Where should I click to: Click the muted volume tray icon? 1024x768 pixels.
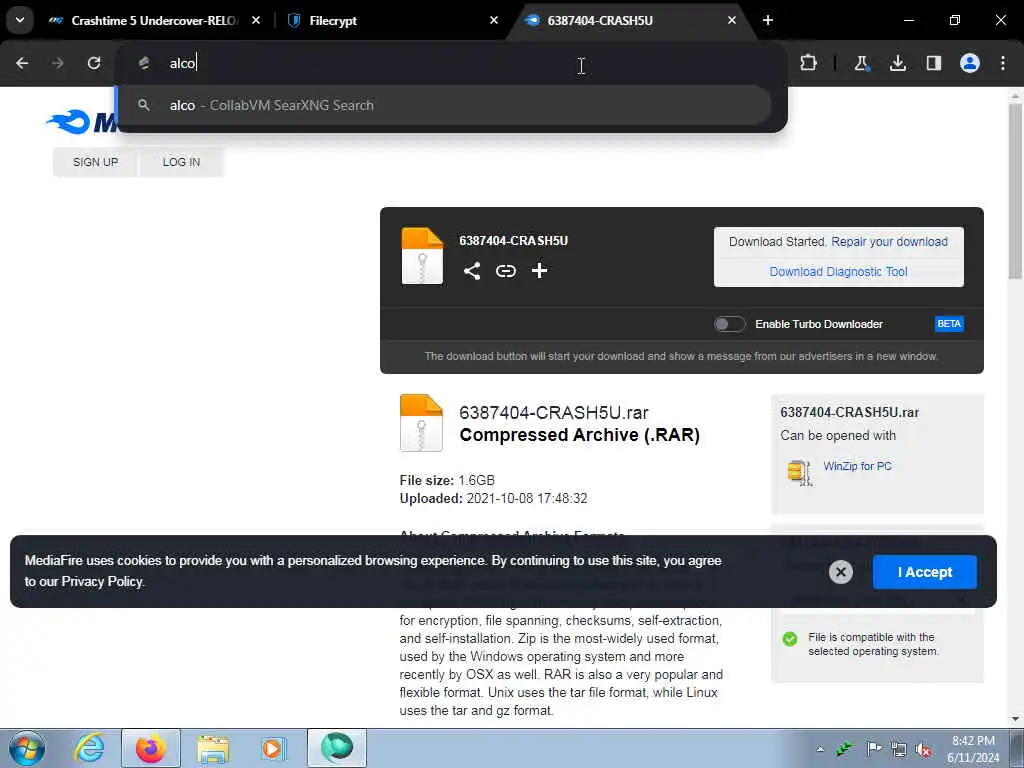923,749
